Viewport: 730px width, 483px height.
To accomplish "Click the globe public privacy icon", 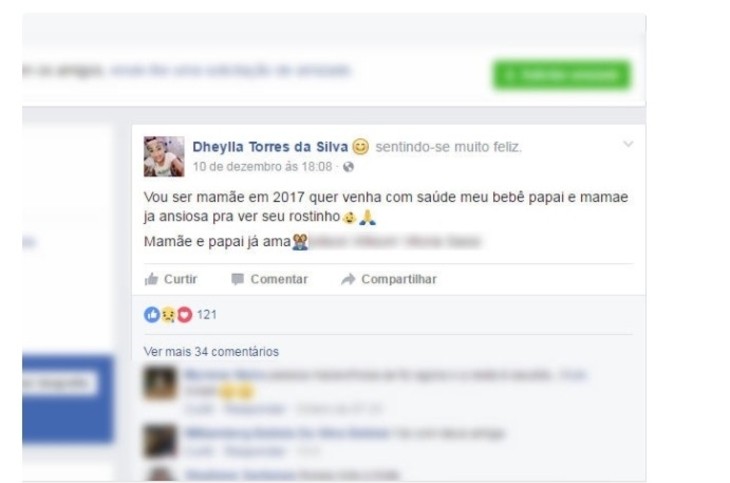I will coord(348,167).
